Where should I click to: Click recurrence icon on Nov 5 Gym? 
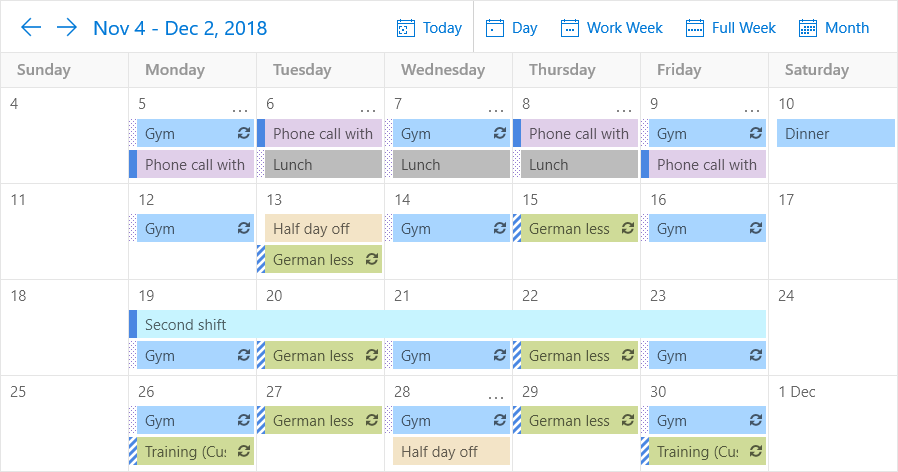pos(244,133)
